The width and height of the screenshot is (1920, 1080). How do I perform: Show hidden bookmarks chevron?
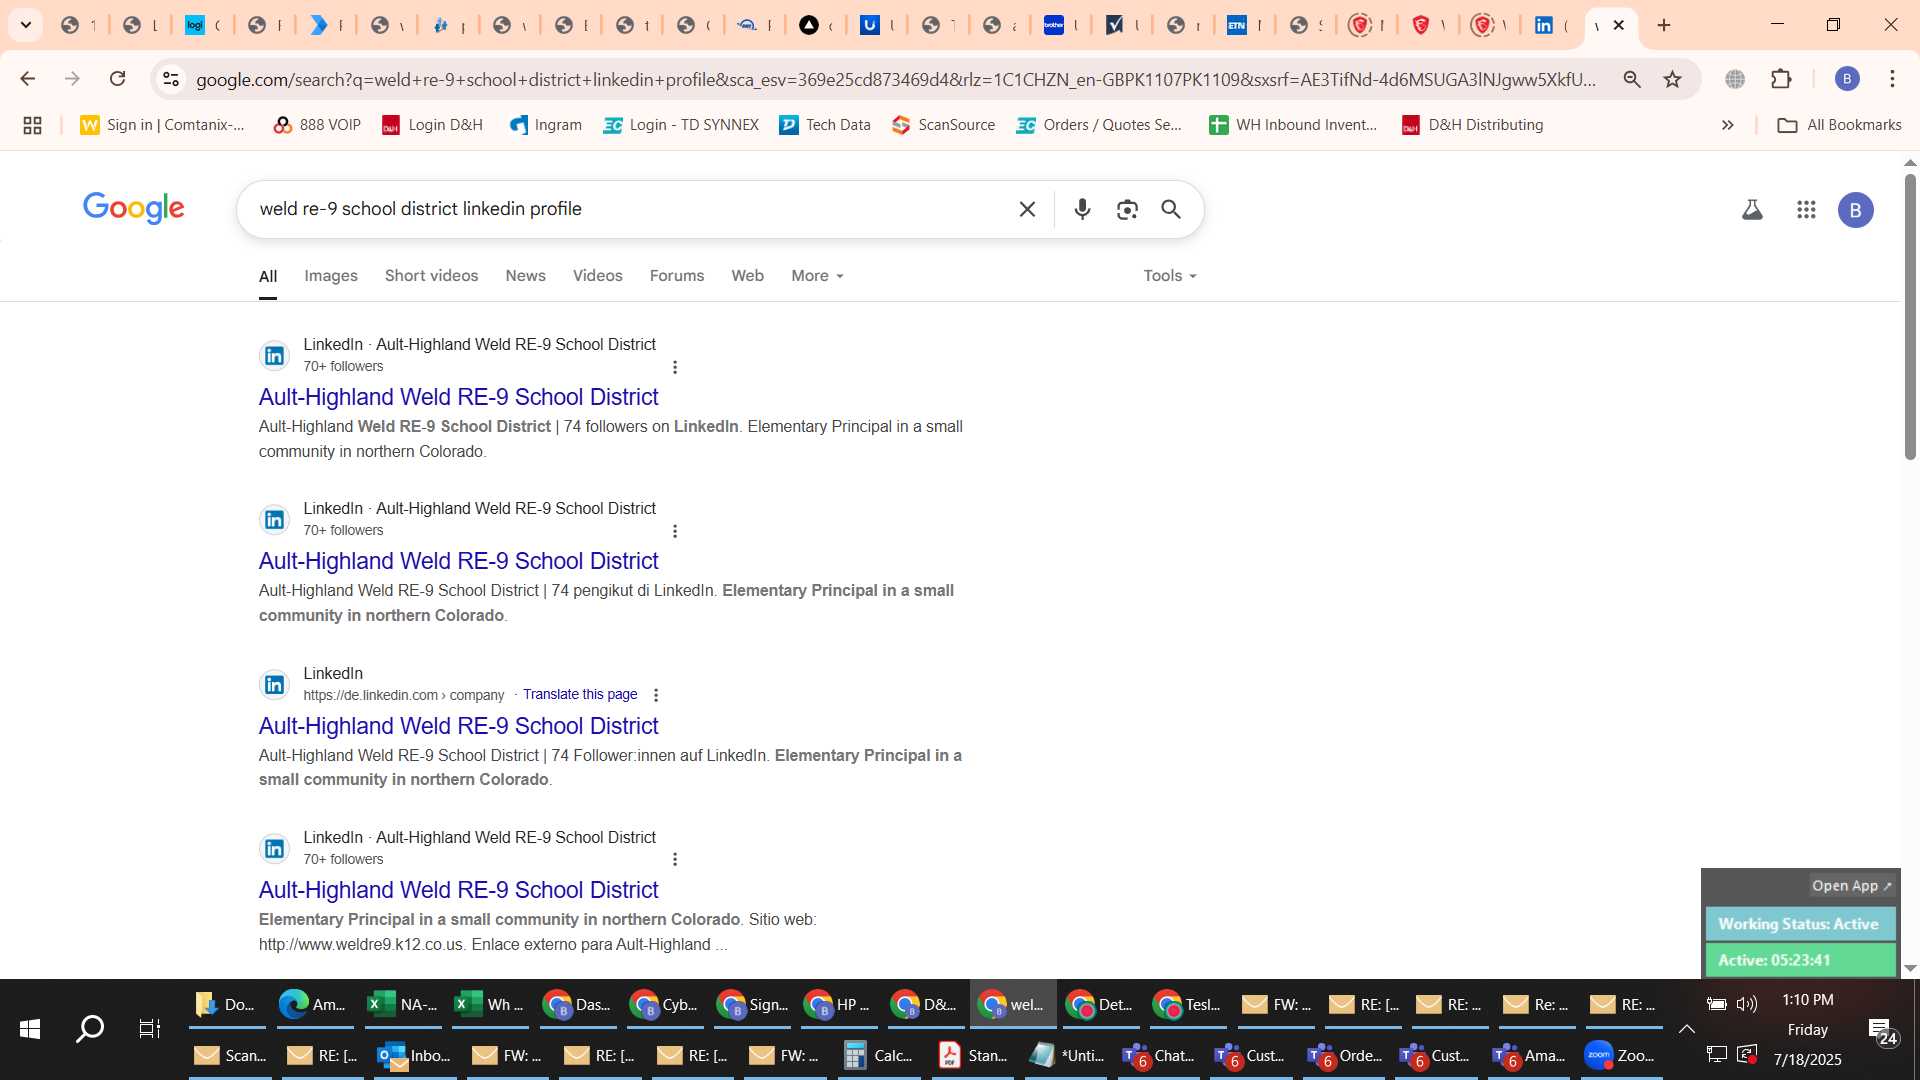(1727, 125)
